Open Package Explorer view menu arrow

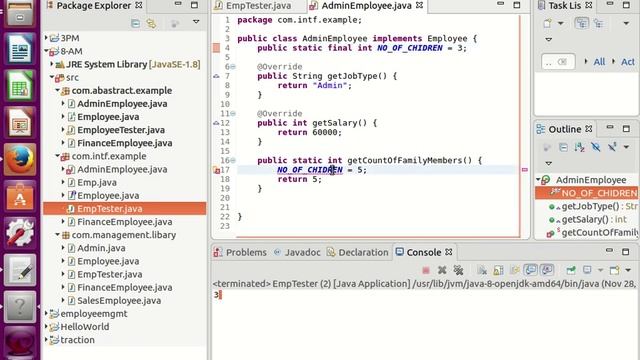[196, 22]
